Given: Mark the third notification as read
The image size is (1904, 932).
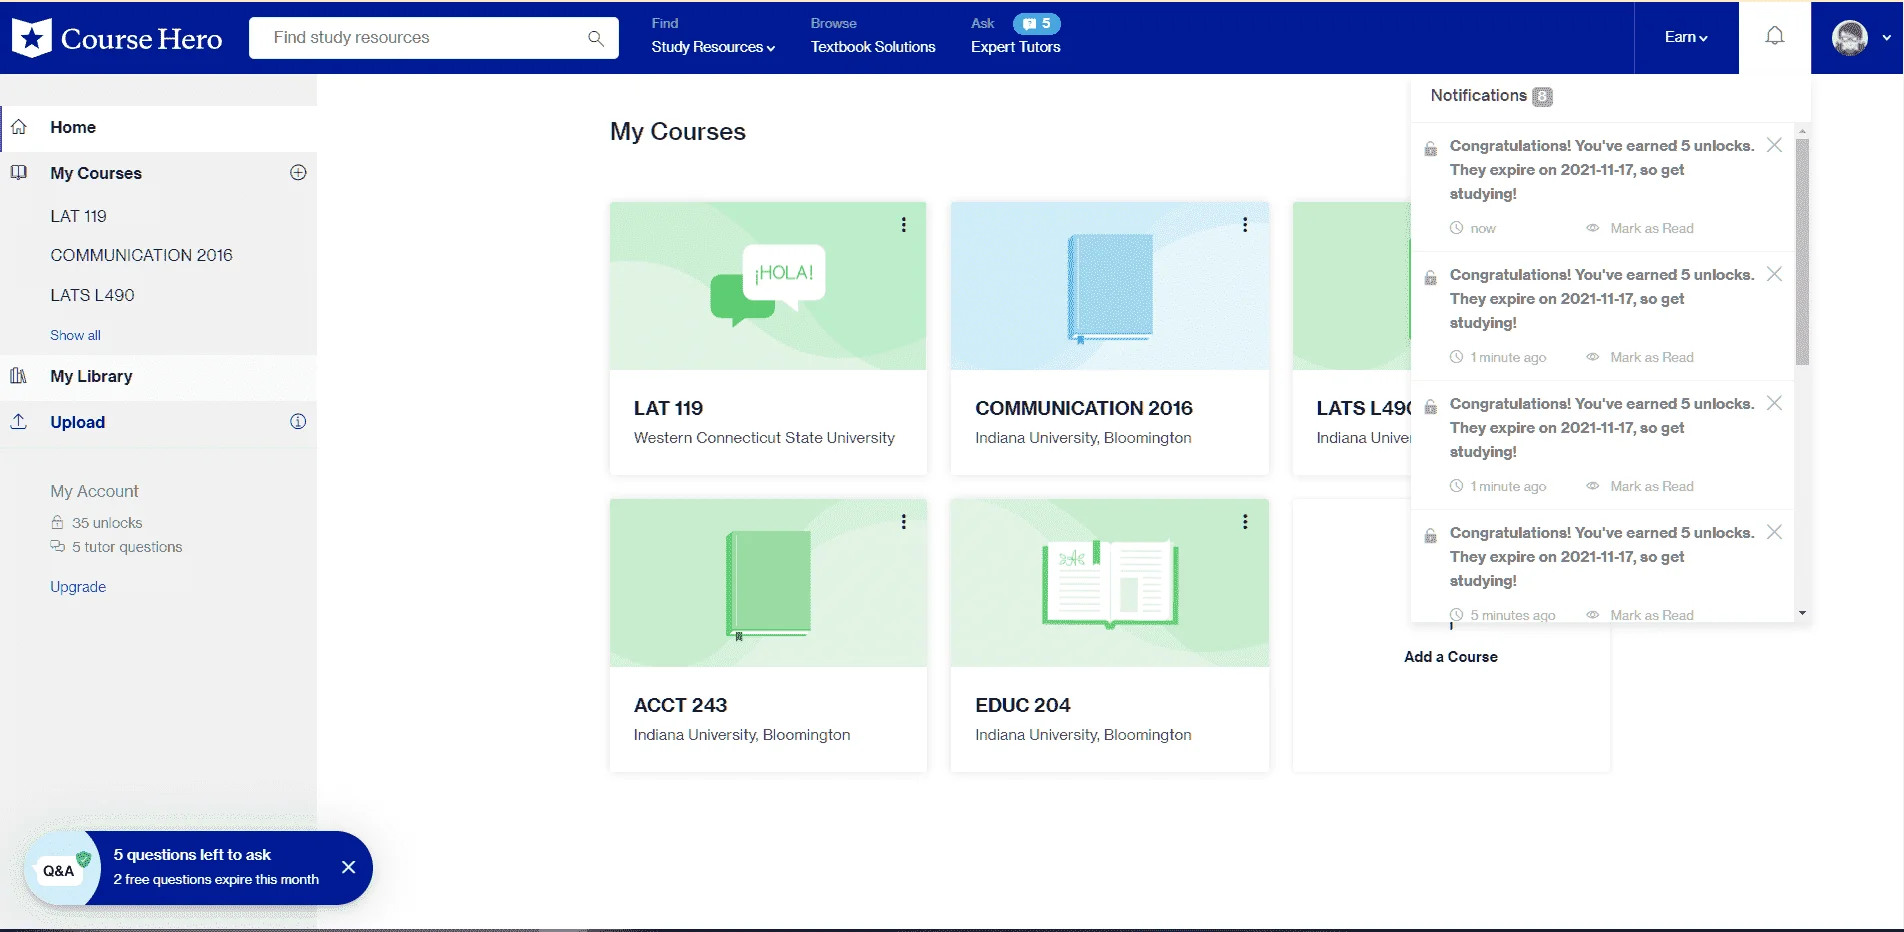Looking at the screenshot, I should 1640,486.
